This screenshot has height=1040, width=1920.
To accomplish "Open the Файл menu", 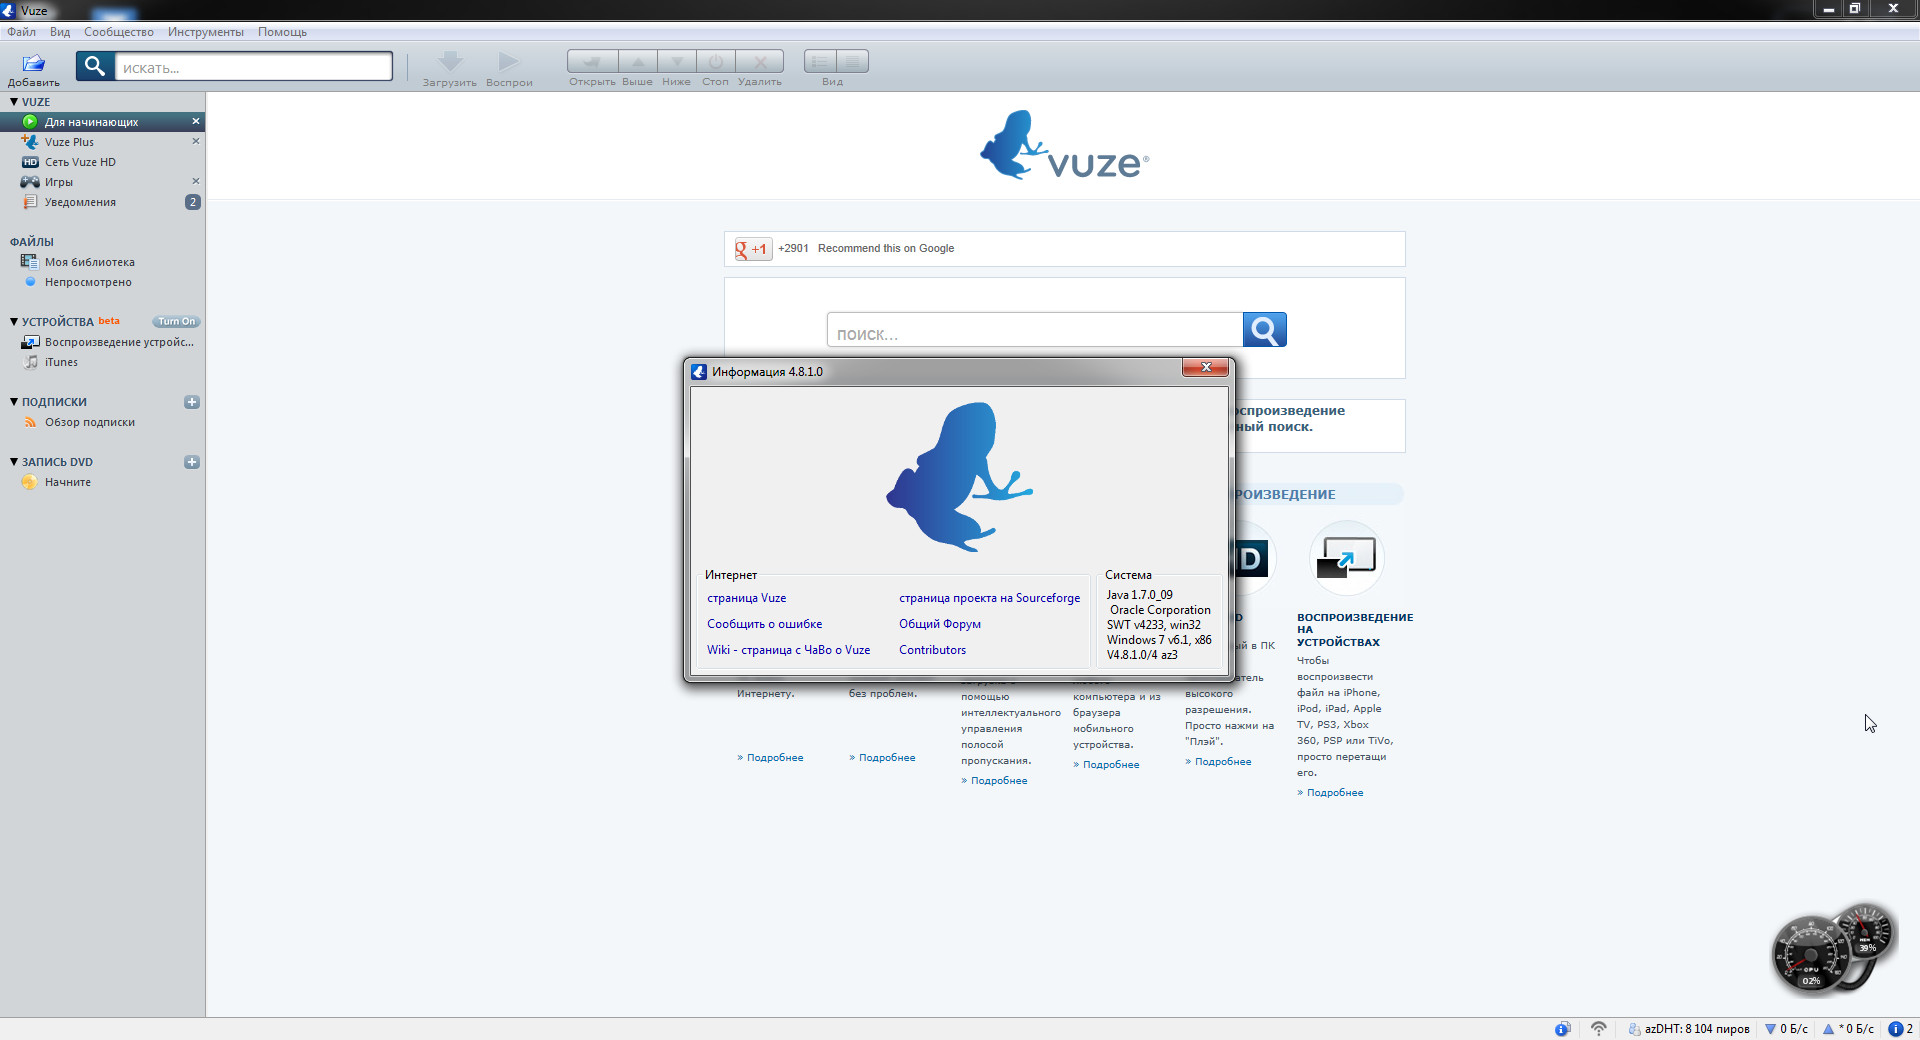I will tap(21, 32).
